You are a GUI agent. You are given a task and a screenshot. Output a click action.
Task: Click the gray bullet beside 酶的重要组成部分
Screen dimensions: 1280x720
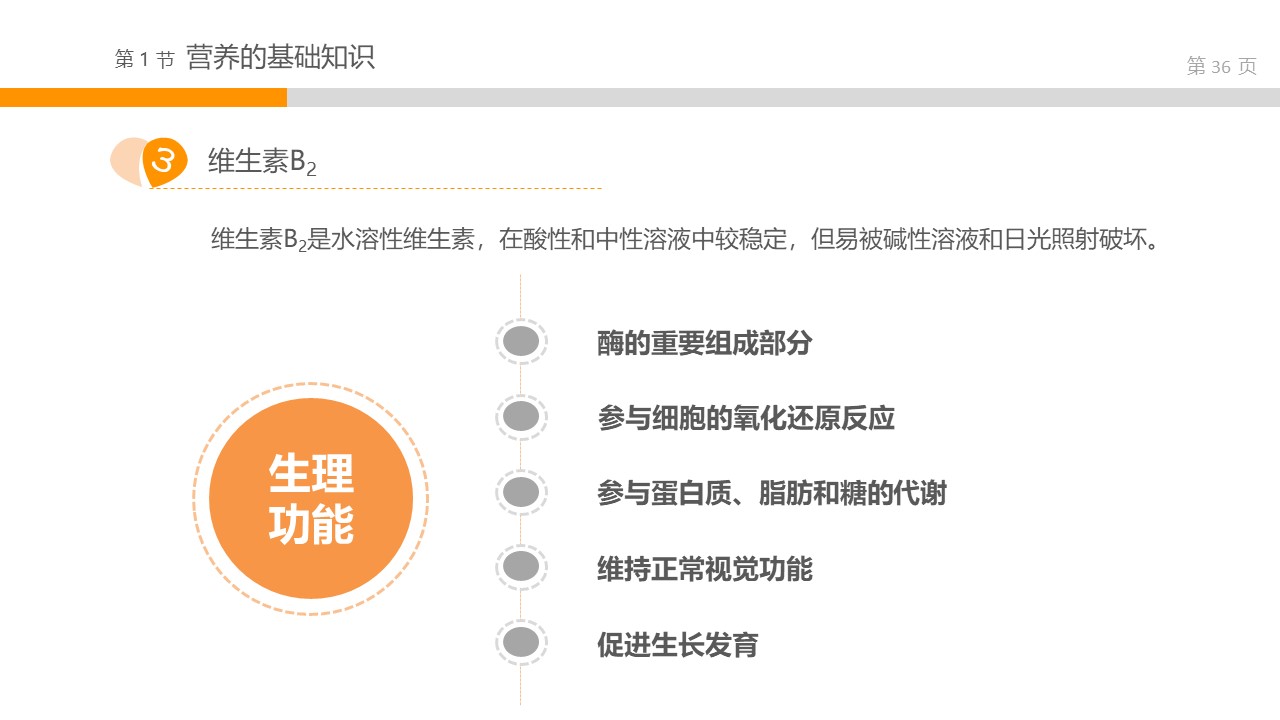[x=521, y=342]
